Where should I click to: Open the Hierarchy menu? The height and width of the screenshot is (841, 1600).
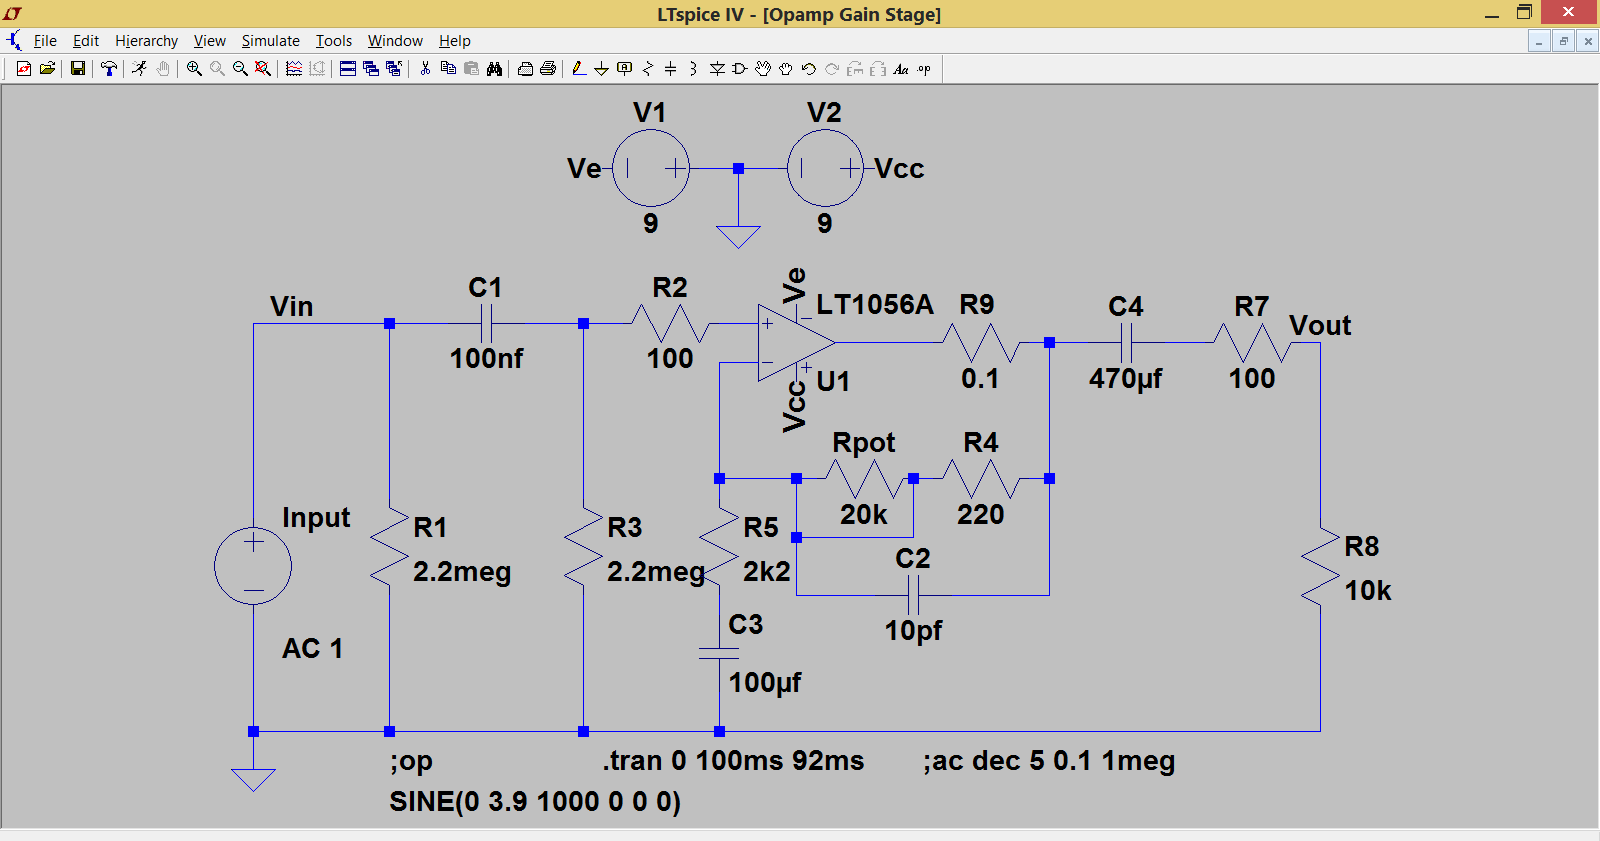pos(146,41)
